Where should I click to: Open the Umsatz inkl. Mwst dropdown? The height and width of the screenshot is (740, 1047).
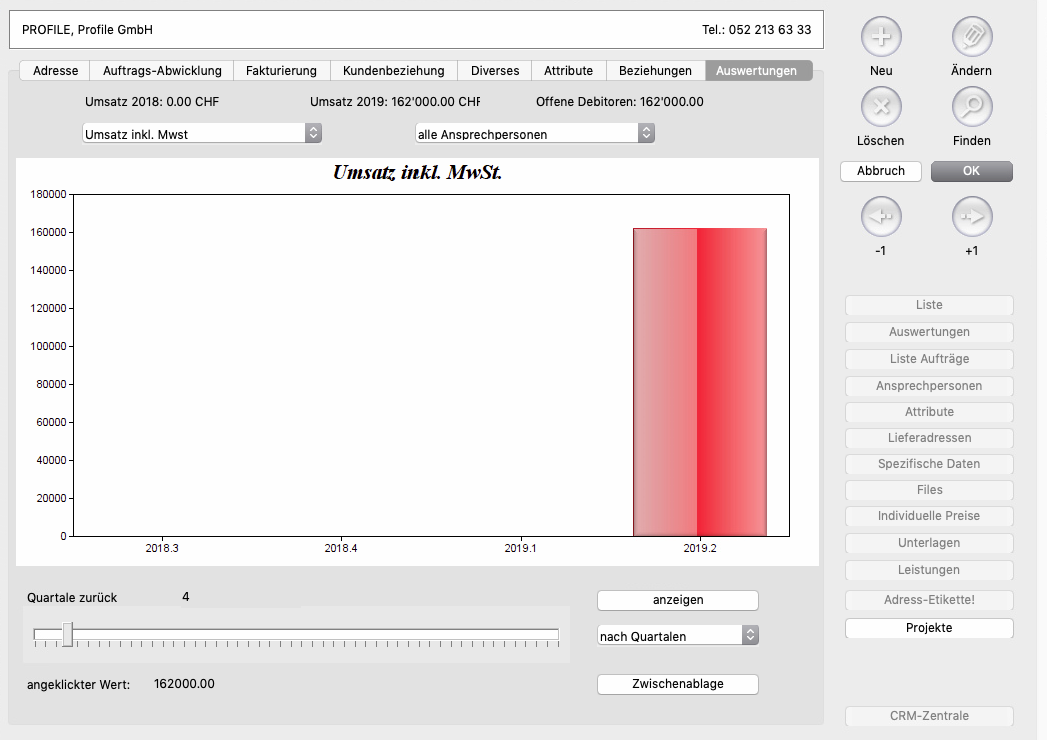pos(202,133)
